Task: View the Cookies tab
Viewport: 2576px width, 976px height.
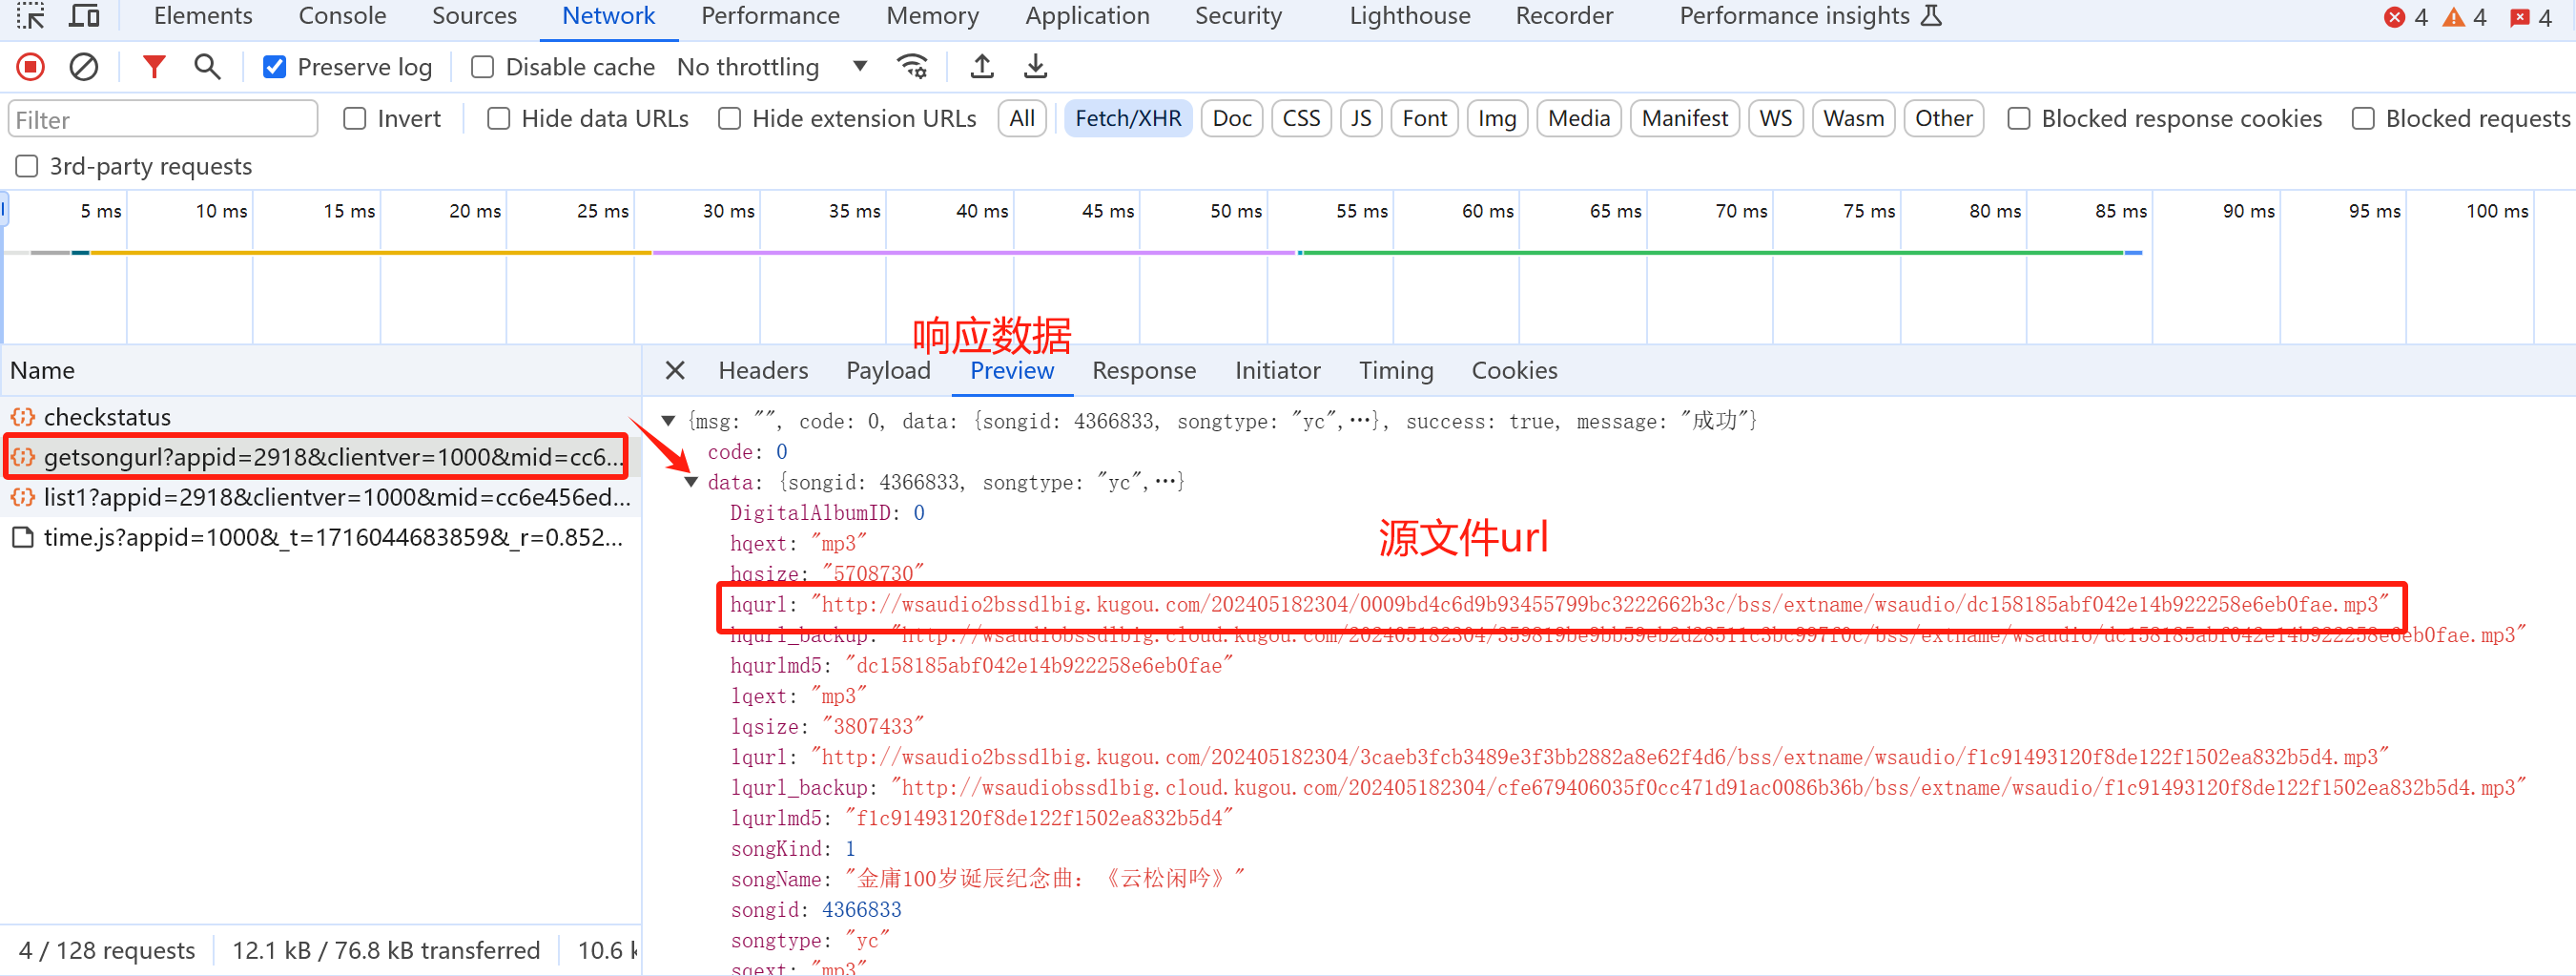Action: (1514, 371)
